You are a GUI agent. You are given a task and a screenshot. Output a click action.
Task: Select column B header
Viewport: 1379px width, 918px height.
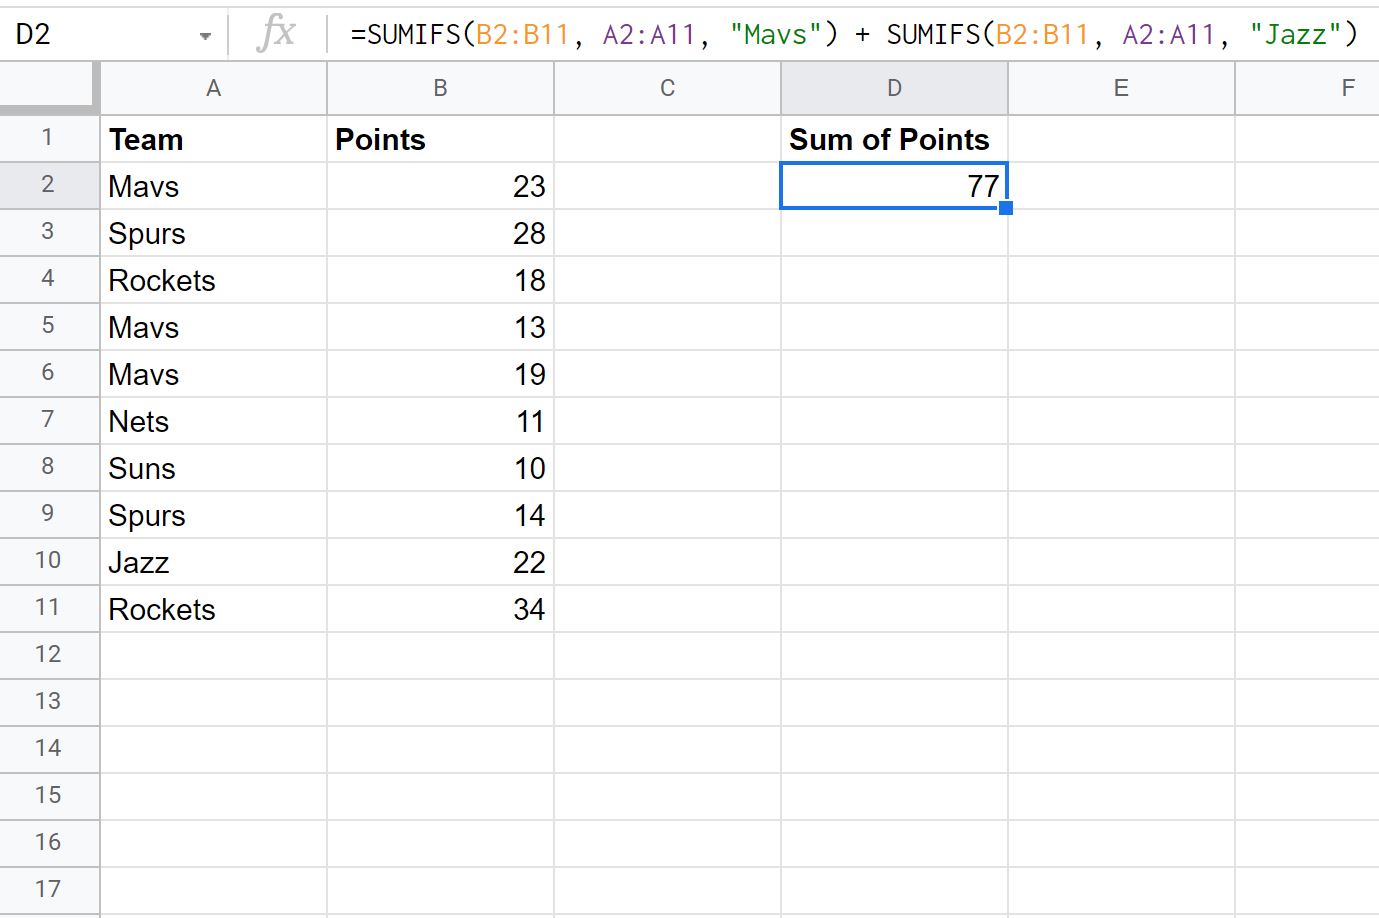[x=440, y=89]
